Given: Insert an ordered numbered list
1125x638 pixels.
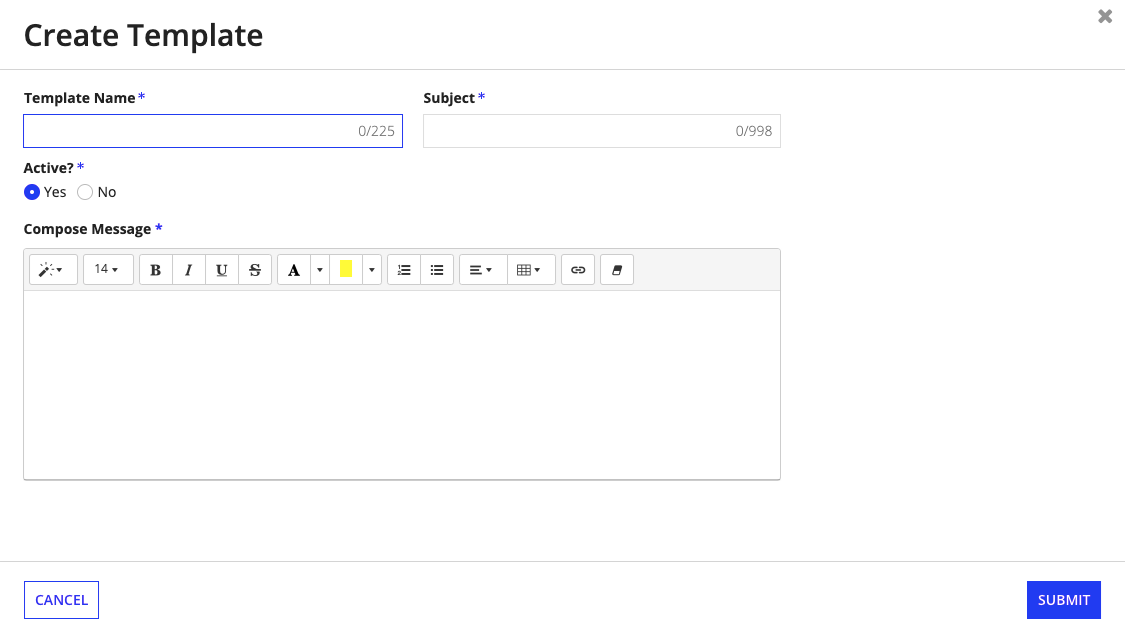Looking at the screenshot, I should [x=404, y=270].
